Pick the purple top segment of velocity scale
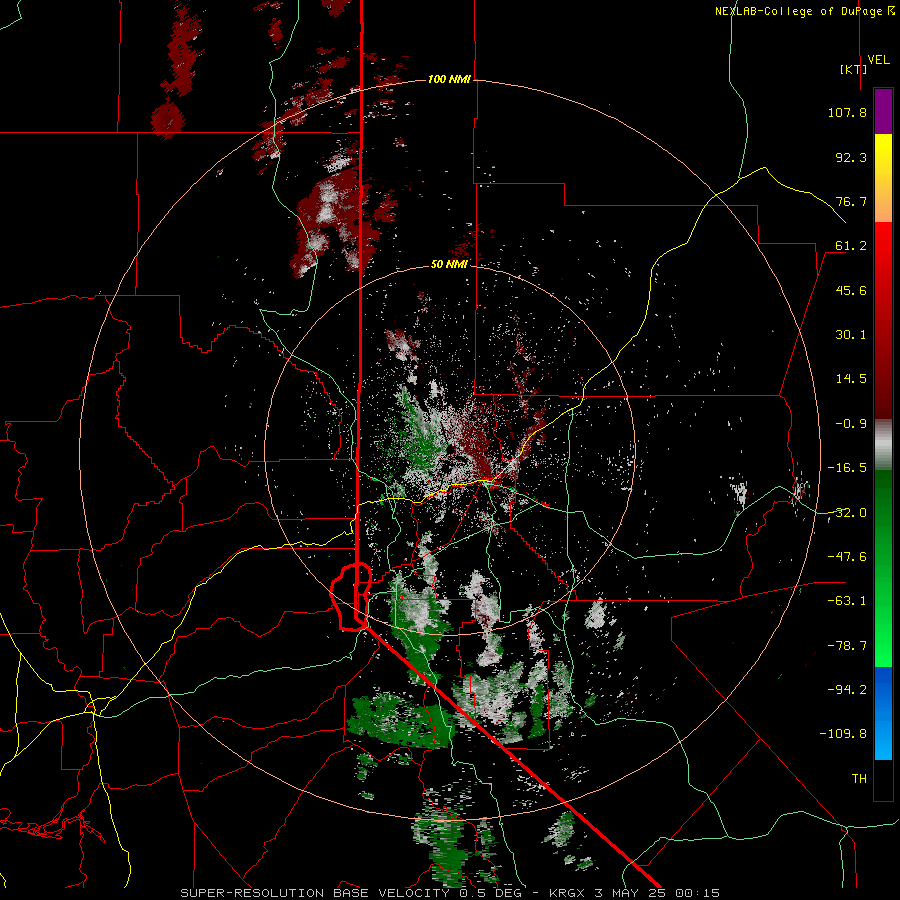This screenshot has width=900, height=900. (883, 111)
